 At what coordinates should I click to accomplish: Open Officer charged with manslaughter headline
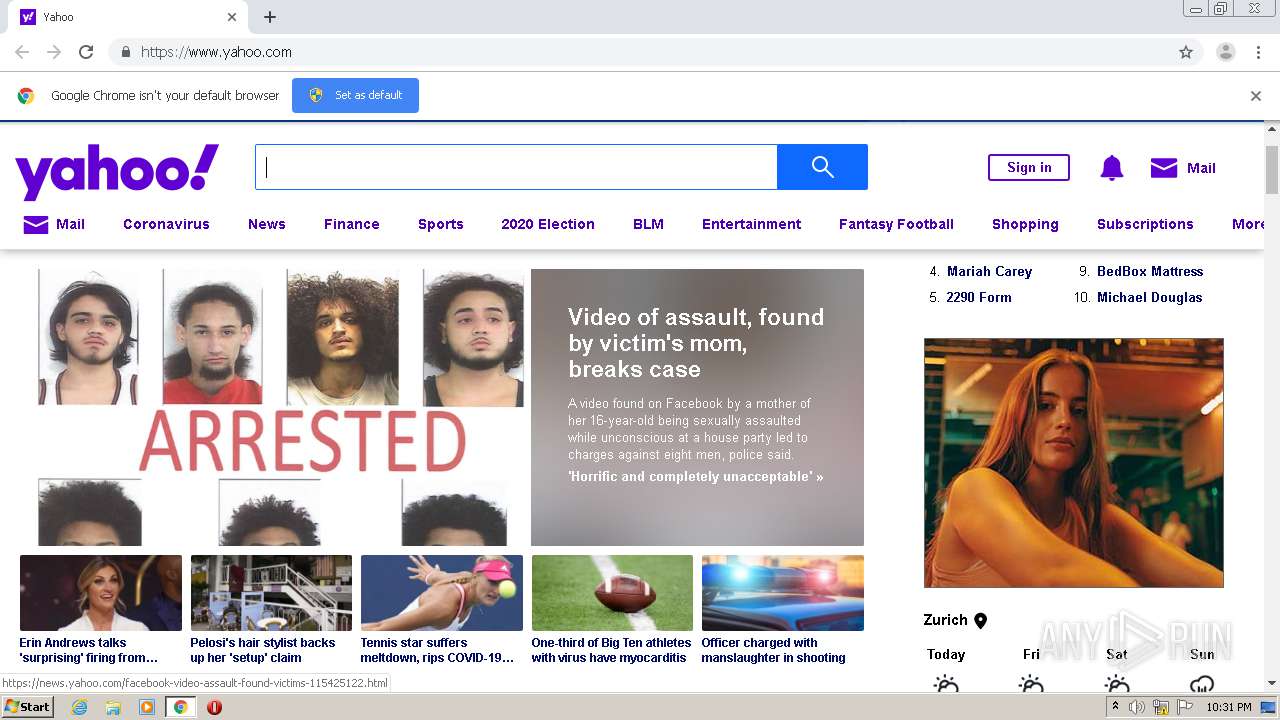(x=774, y=650)
